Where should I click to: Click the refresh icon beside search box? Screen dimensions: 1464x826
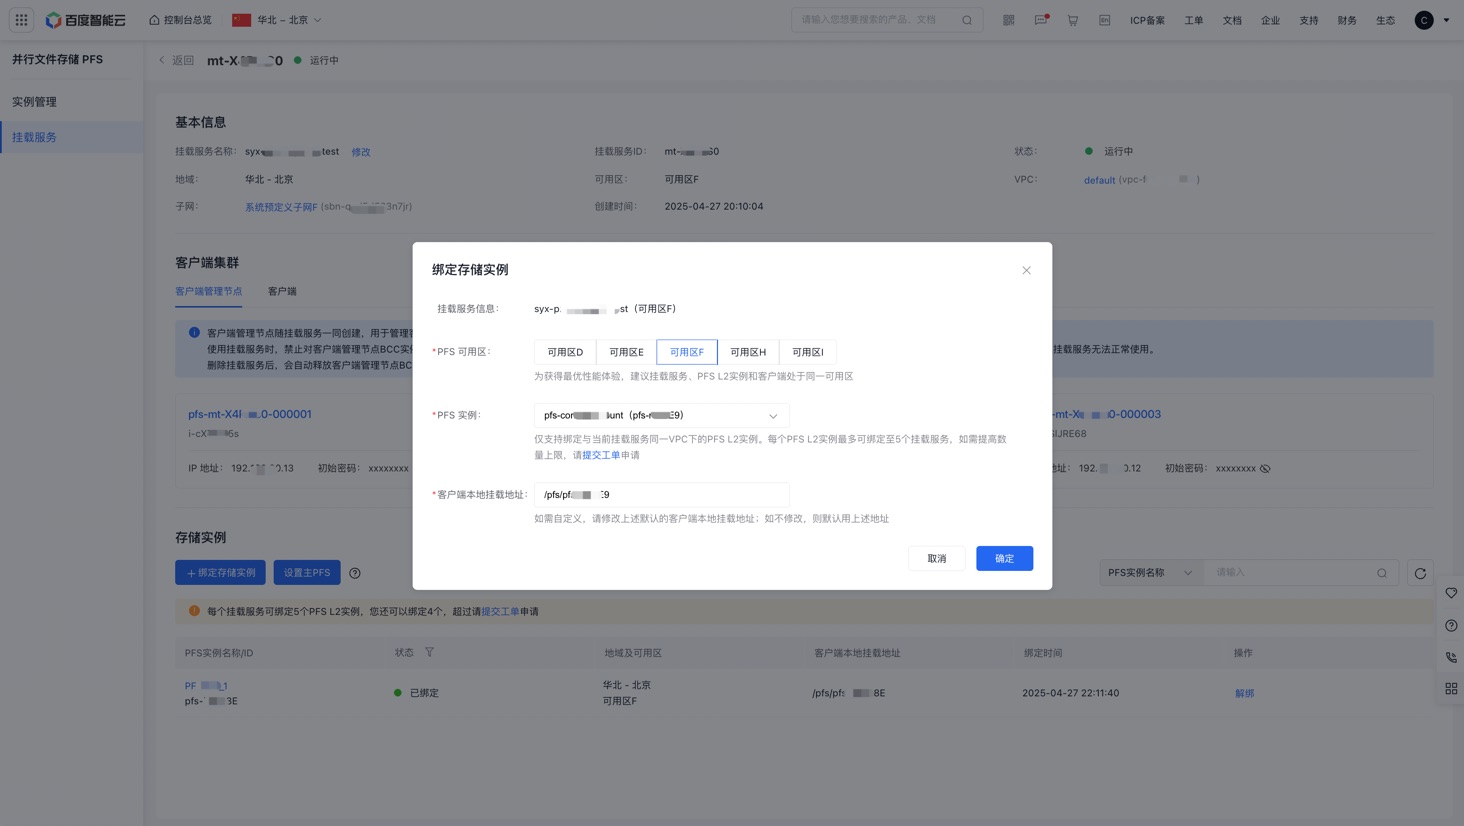[1420, 573]
